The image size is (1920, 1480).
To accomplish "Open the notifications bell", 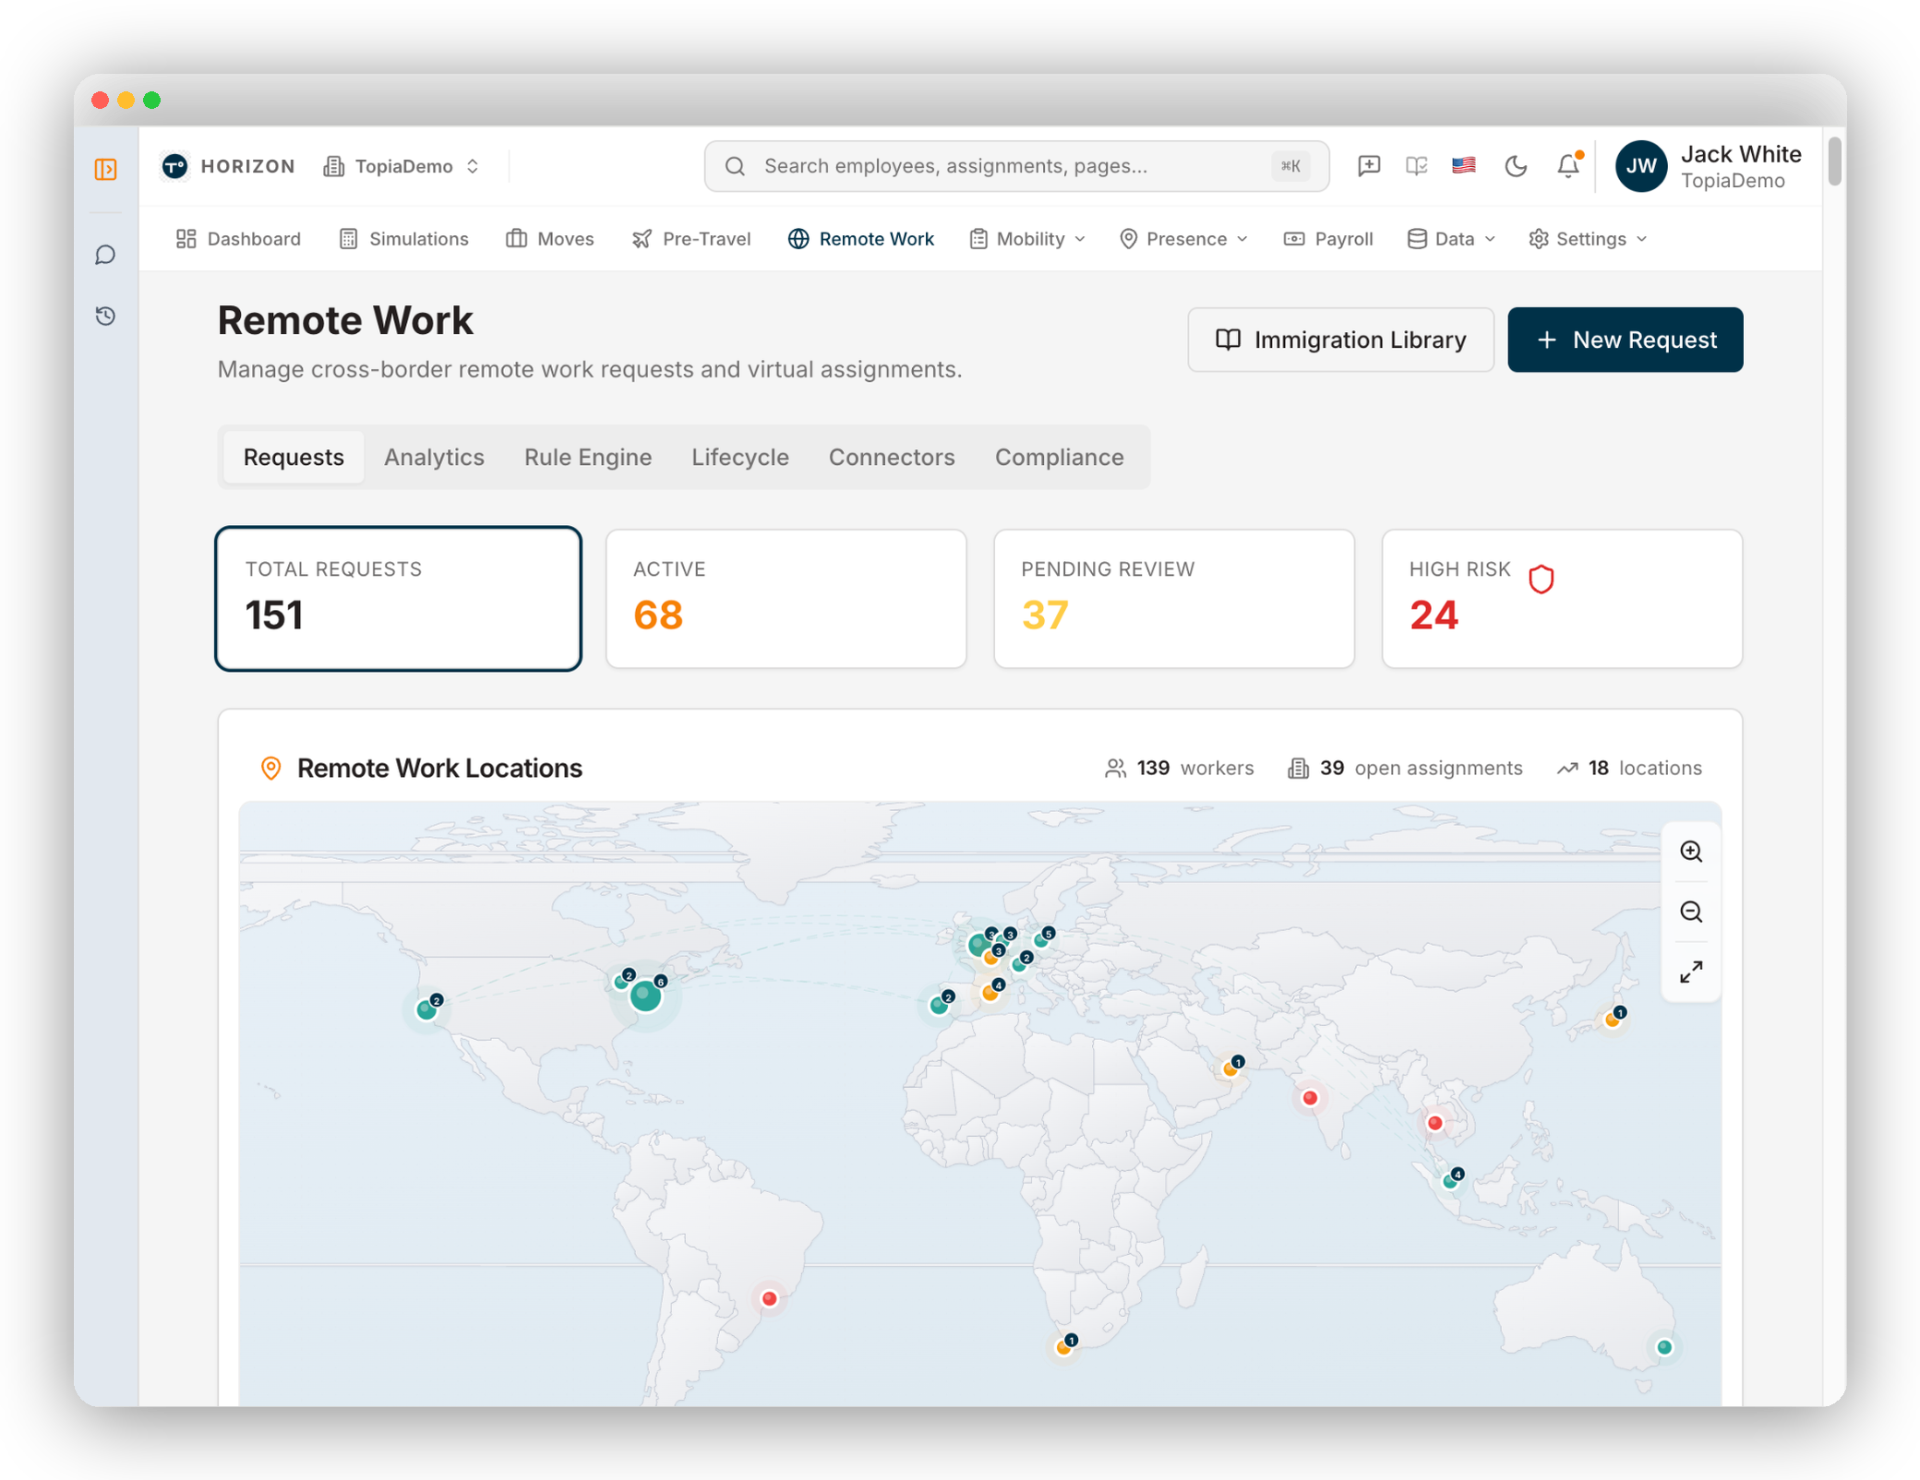I will click(x=1568, y=166).
